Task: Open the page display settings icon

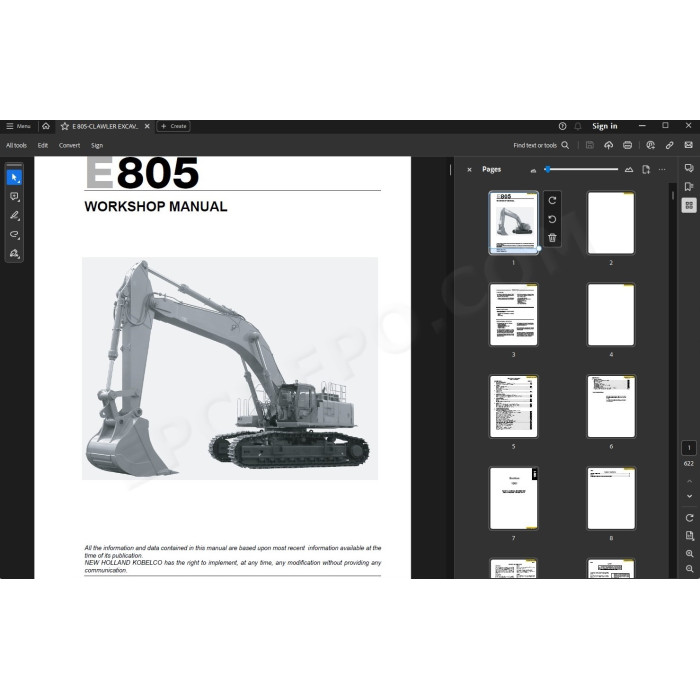Action: 689,536
